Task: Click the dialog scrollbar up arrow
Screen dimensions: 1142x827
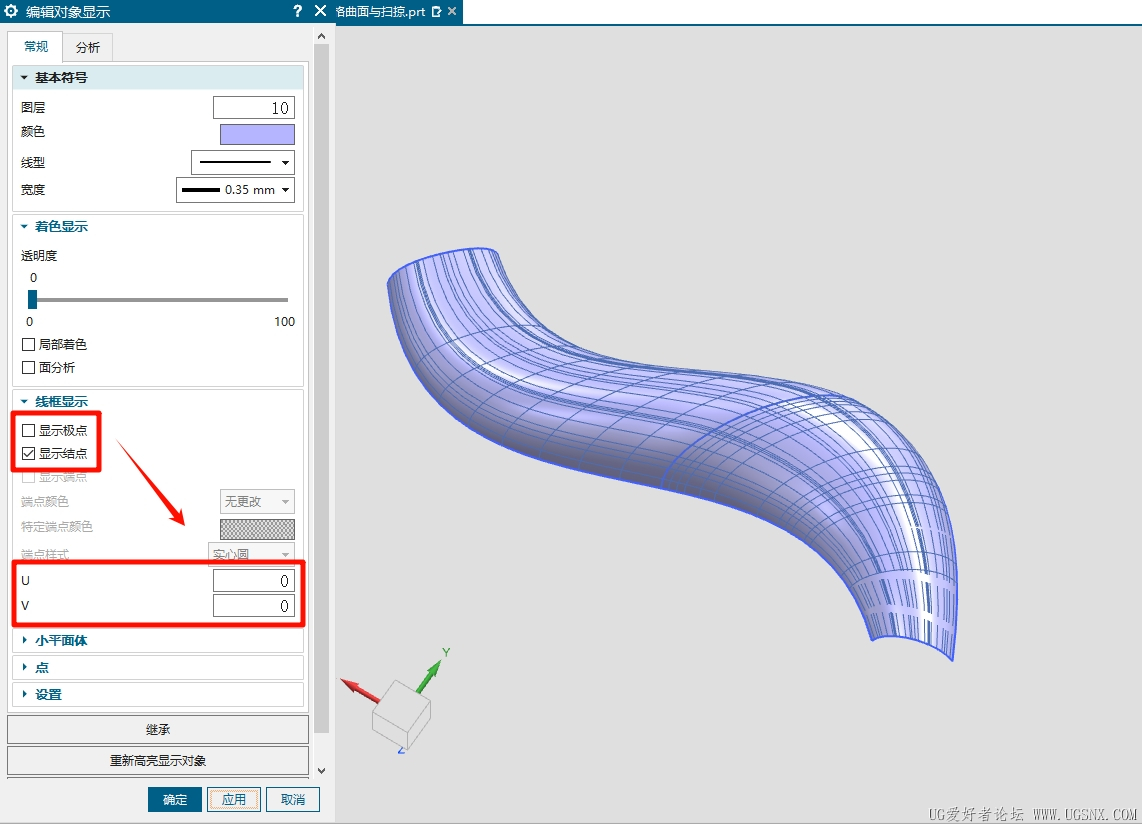Action: (x=321, y=36)
